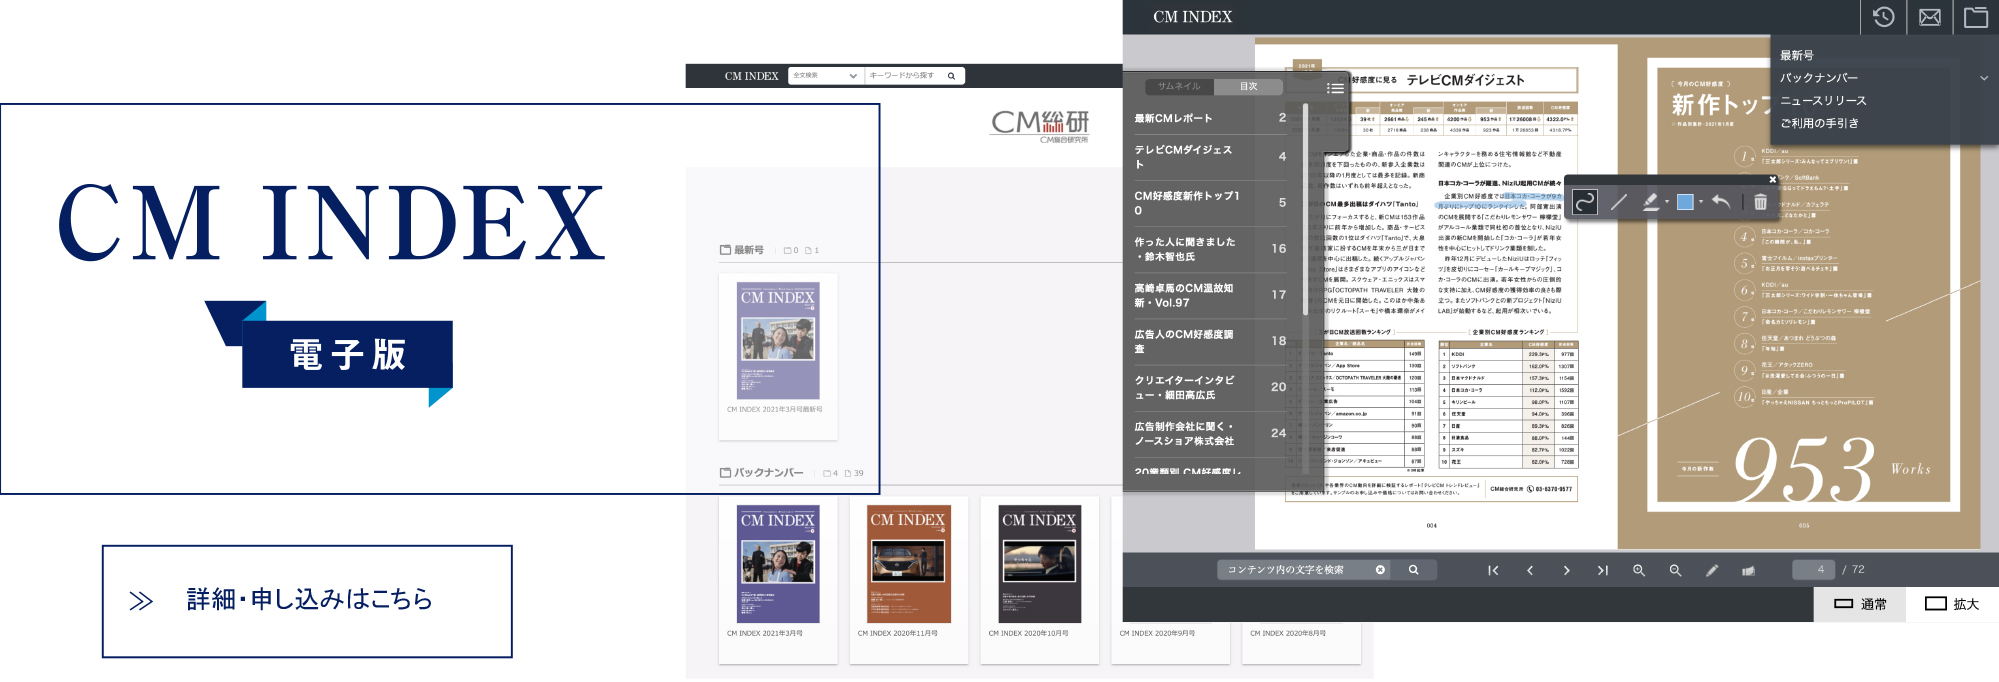The width and height of the screenshot is (1999, 682).
Task: Click the table of contents panel scrollbar
Action: (x=1305, y=208)
